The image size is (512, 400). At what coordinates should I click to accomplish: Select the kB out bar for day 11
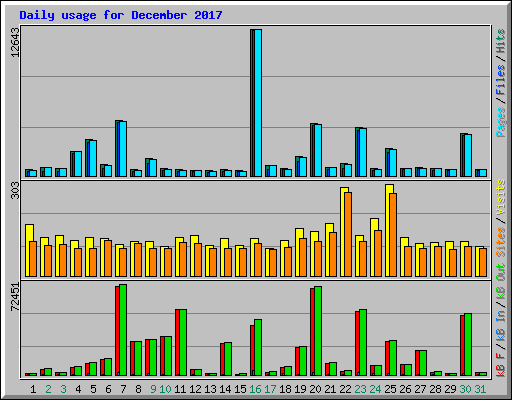pos(183,343)
